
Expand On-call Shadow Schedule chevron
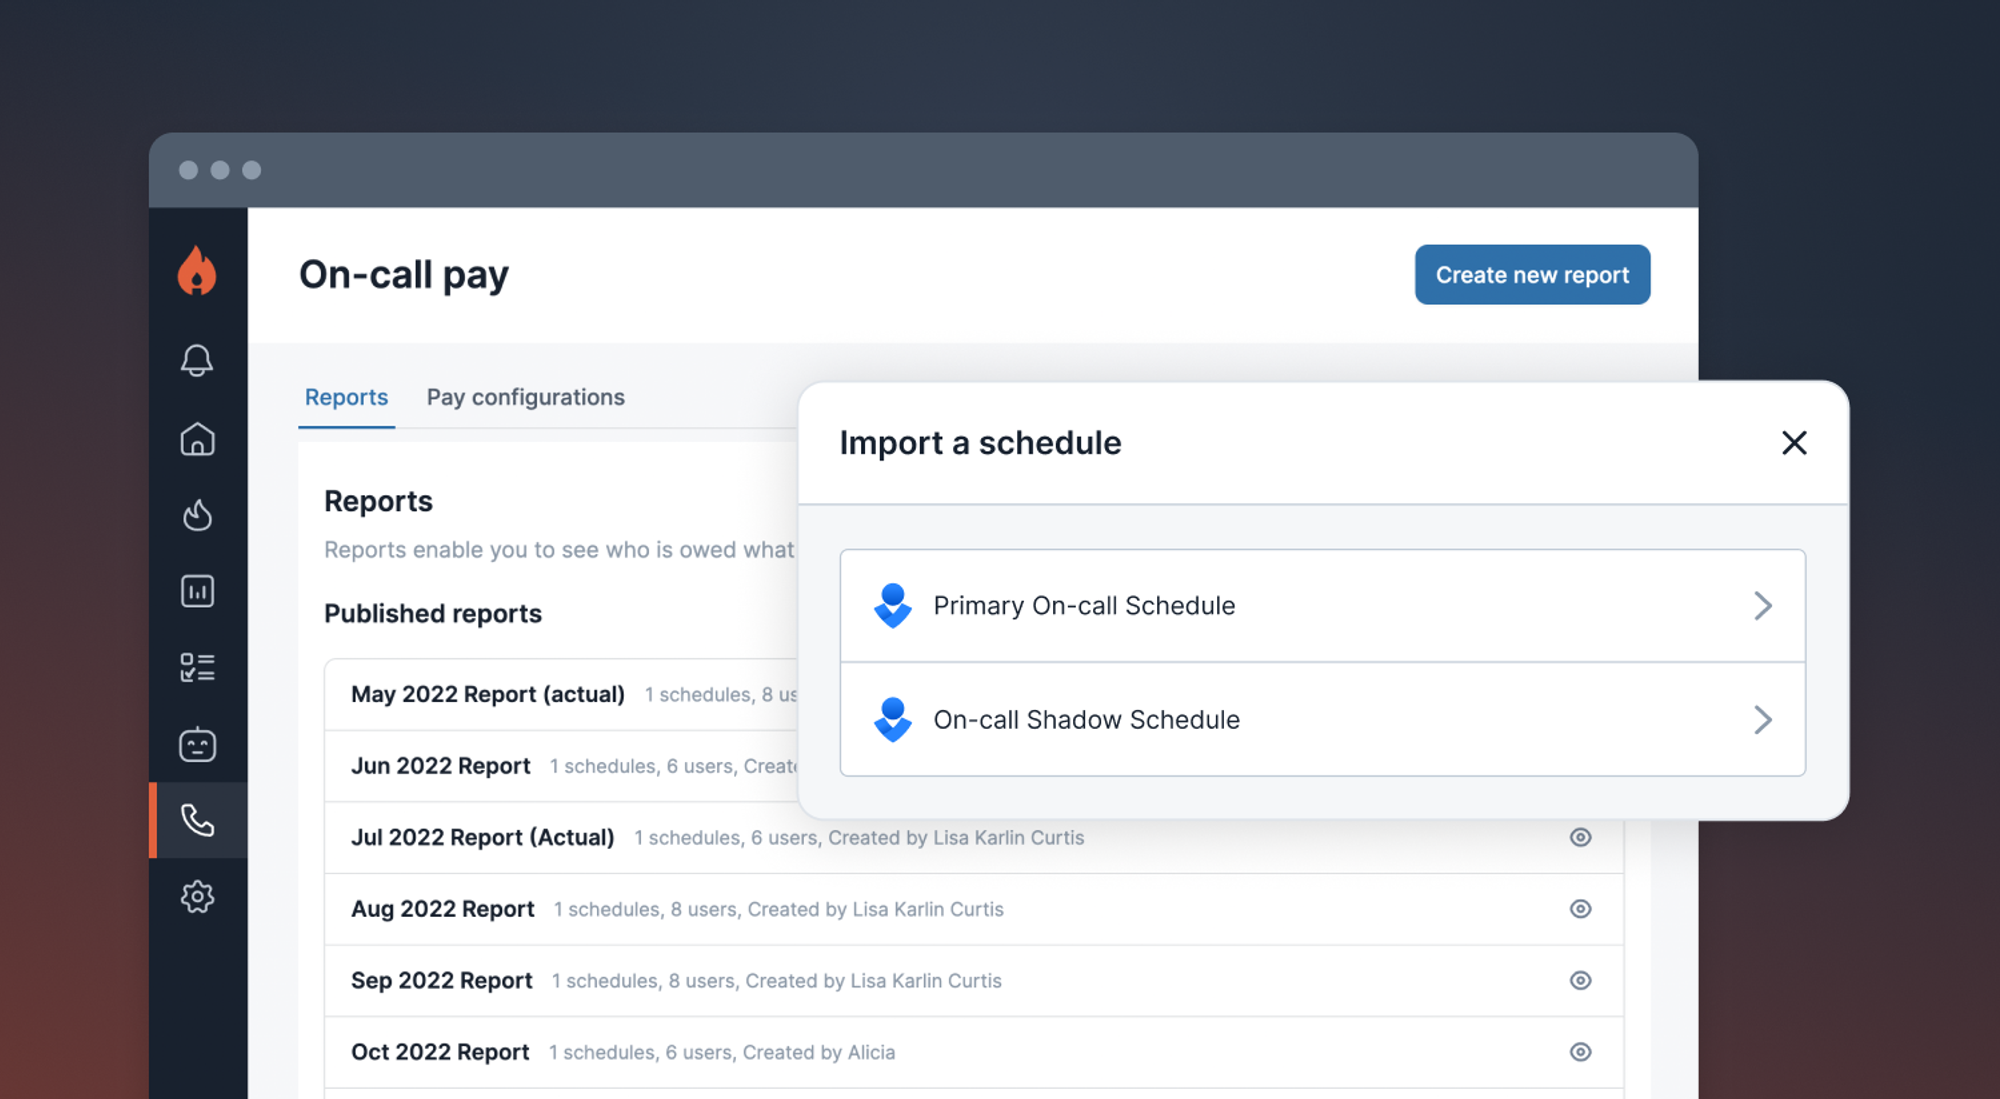coord(1762,720)
